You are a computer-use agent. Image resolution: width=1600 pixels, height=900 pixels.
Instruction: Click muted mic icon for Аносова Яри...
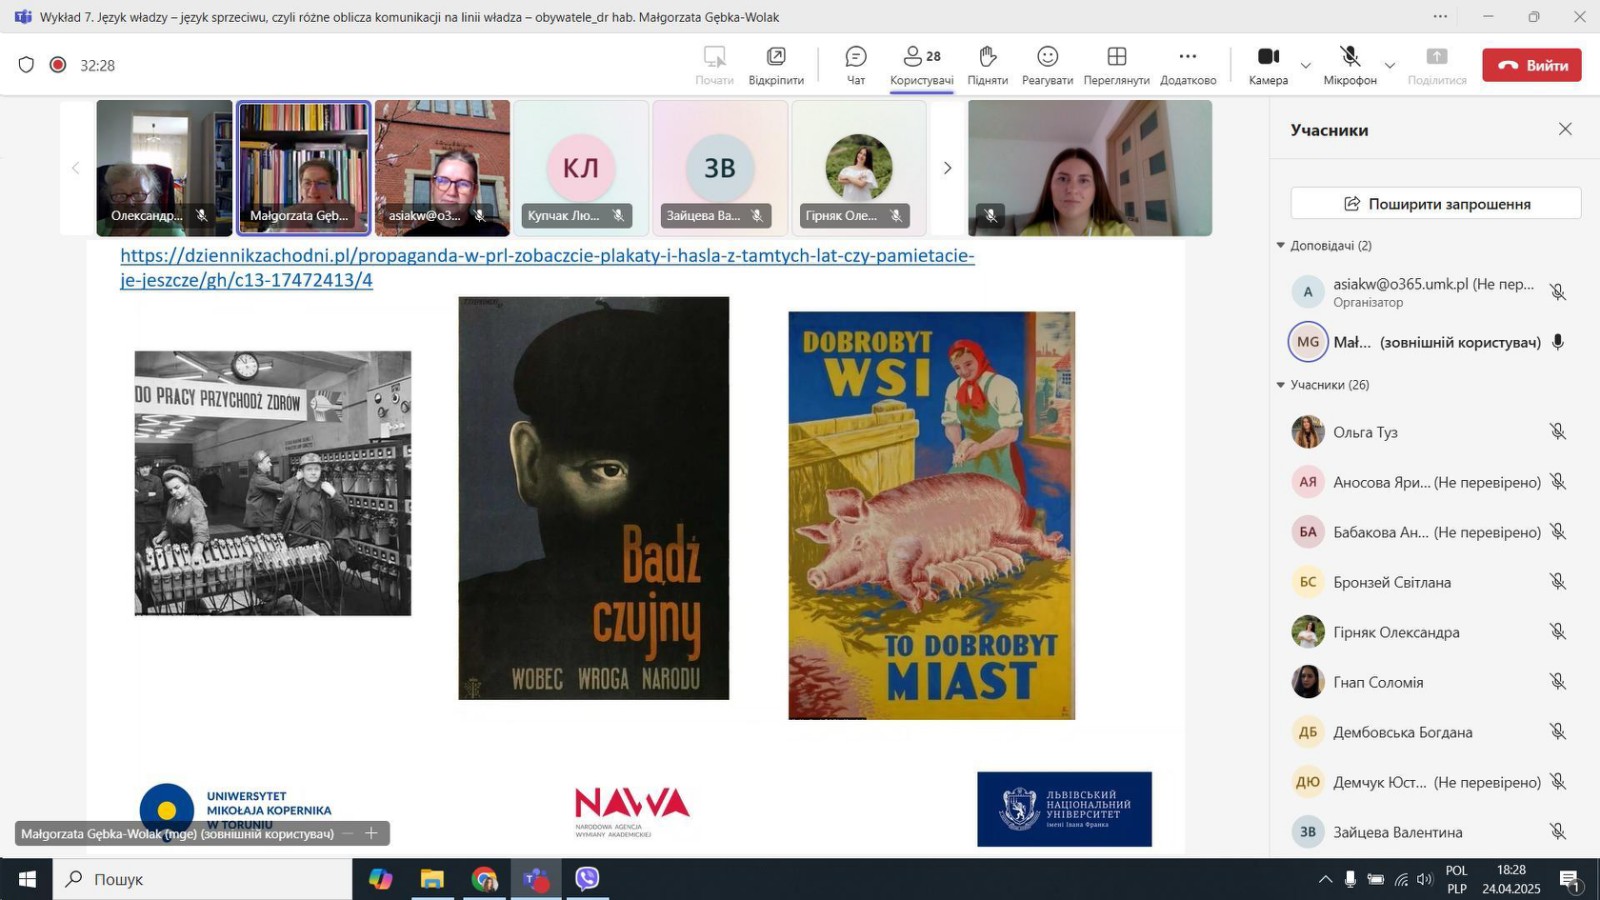1557,481
